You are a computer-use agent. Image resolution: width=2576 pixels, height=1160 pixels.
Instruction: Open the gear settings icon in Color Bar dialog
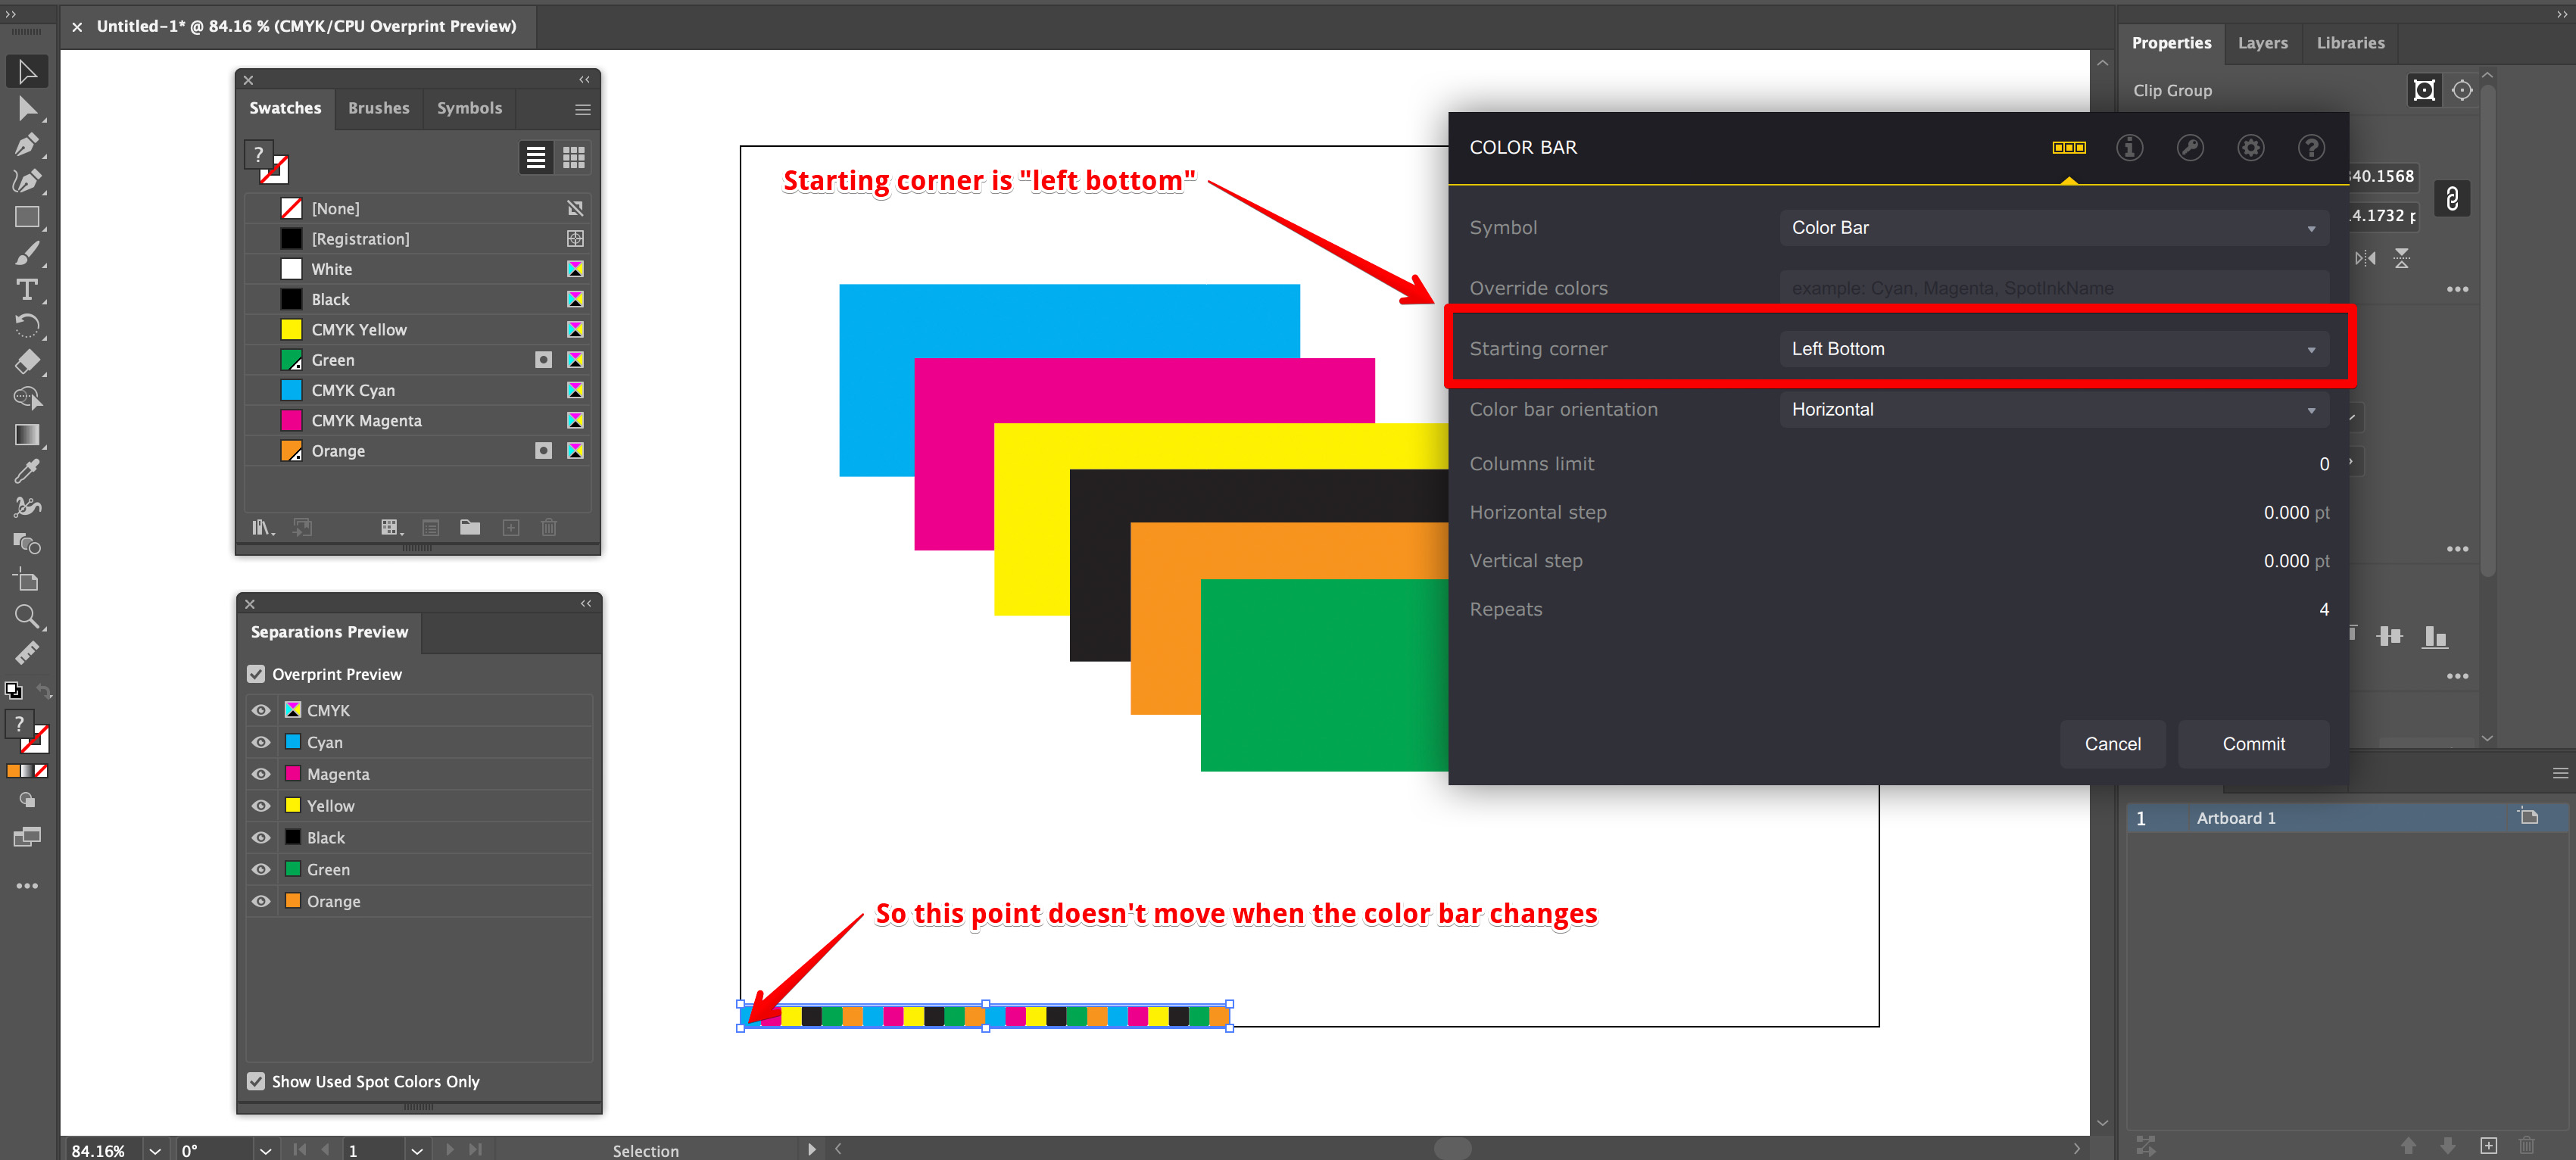click(x=2251, y=147)
